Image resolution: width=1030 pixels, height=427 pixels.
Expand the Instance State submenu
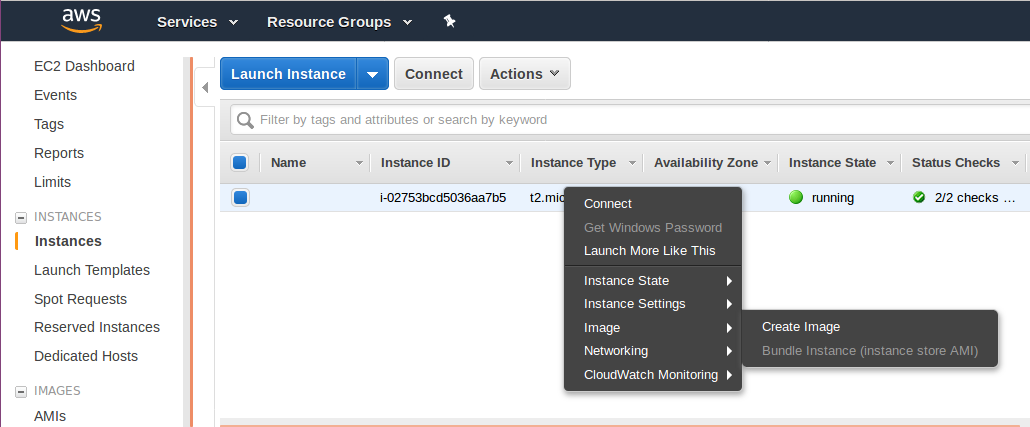653,281
